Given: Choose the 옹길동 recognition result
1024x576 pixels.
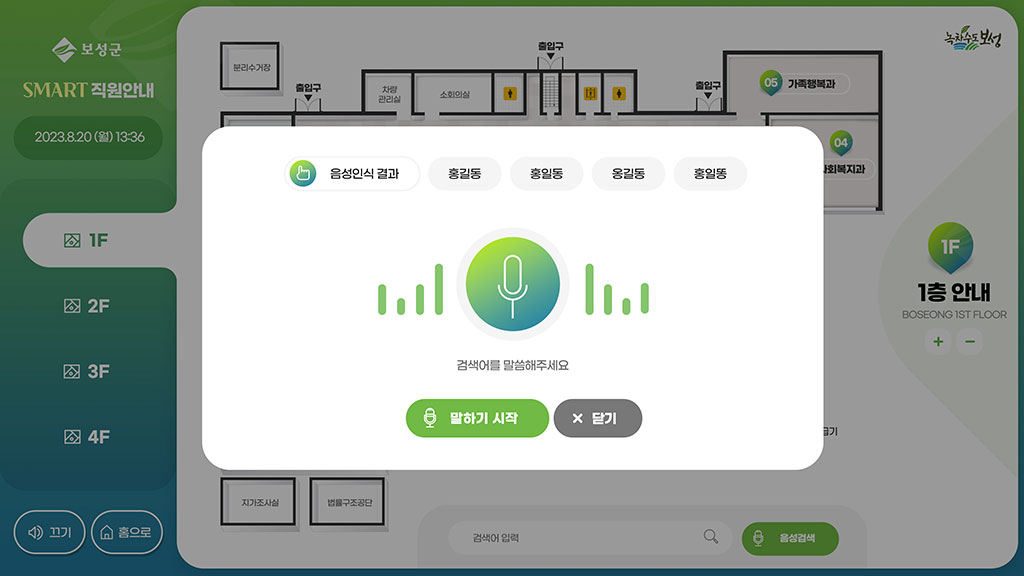Looking at the screenshot, I should pos(628,174).
